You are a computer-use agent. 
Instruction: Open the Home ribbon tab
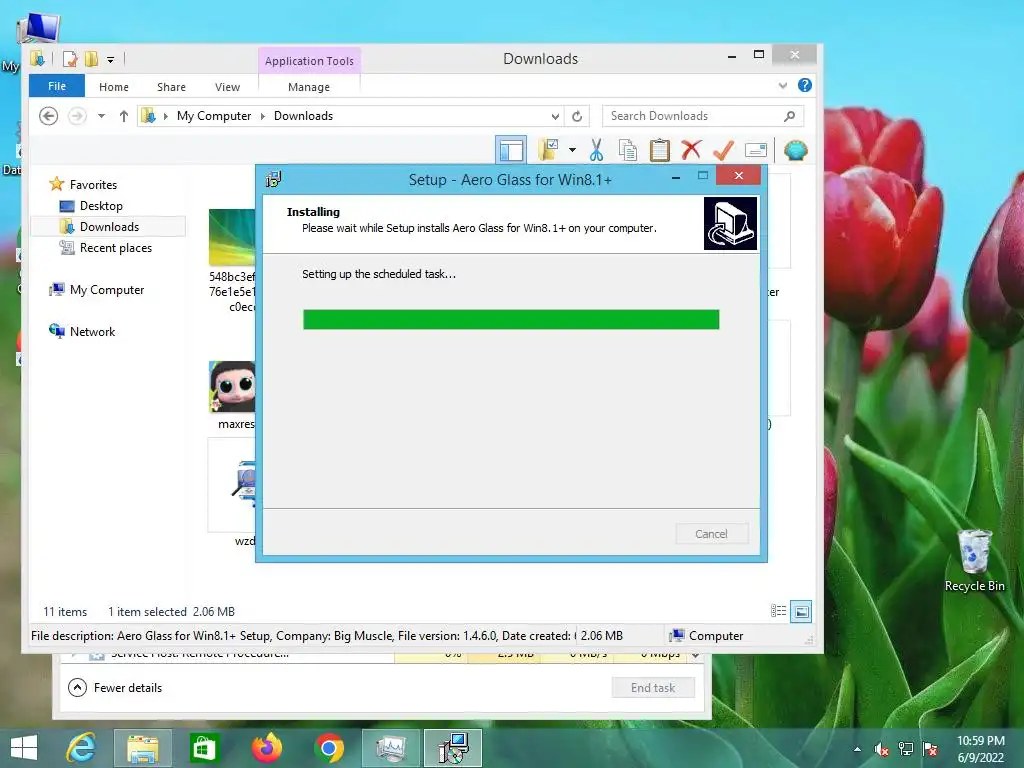[x=114, y=87]
